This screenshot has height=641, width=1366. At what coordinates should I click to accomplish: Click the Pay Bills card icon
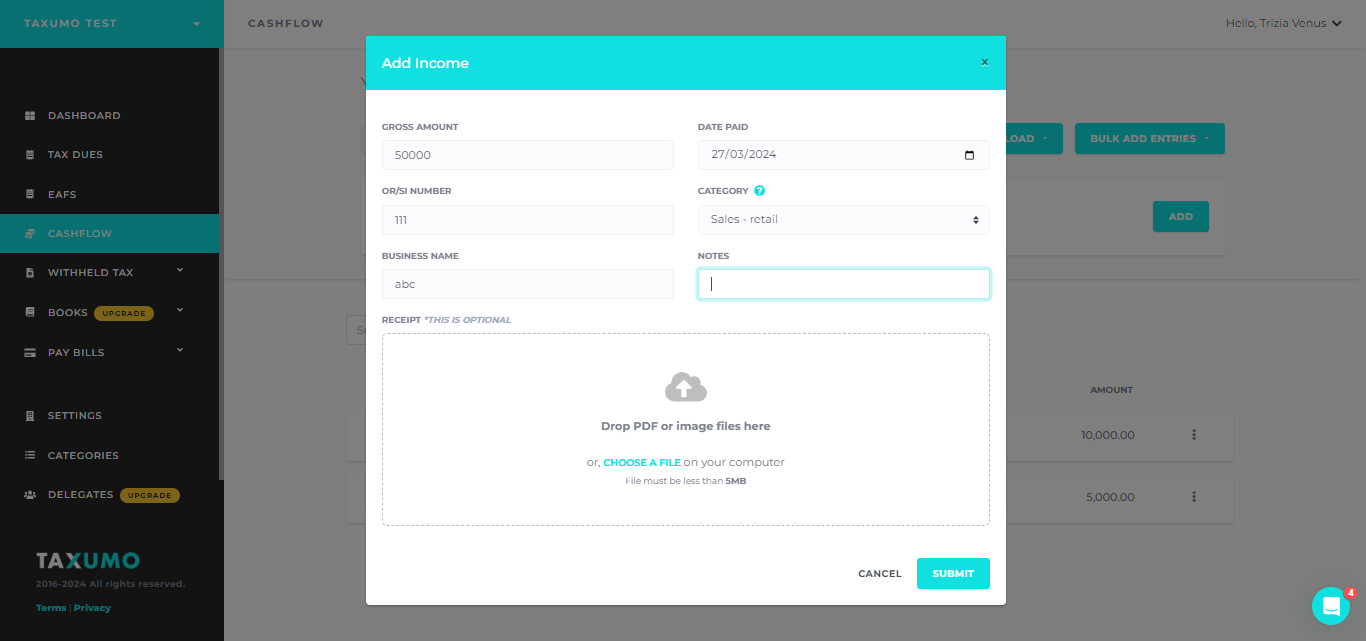pos(30,352)
